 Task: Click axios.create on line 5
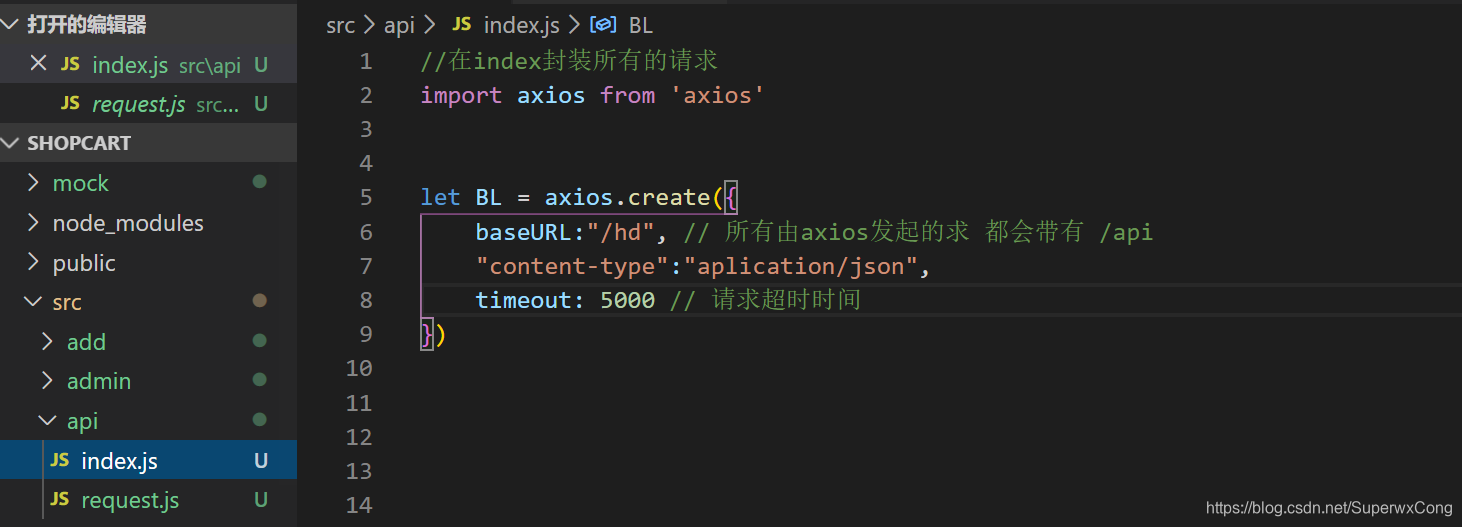626,197
